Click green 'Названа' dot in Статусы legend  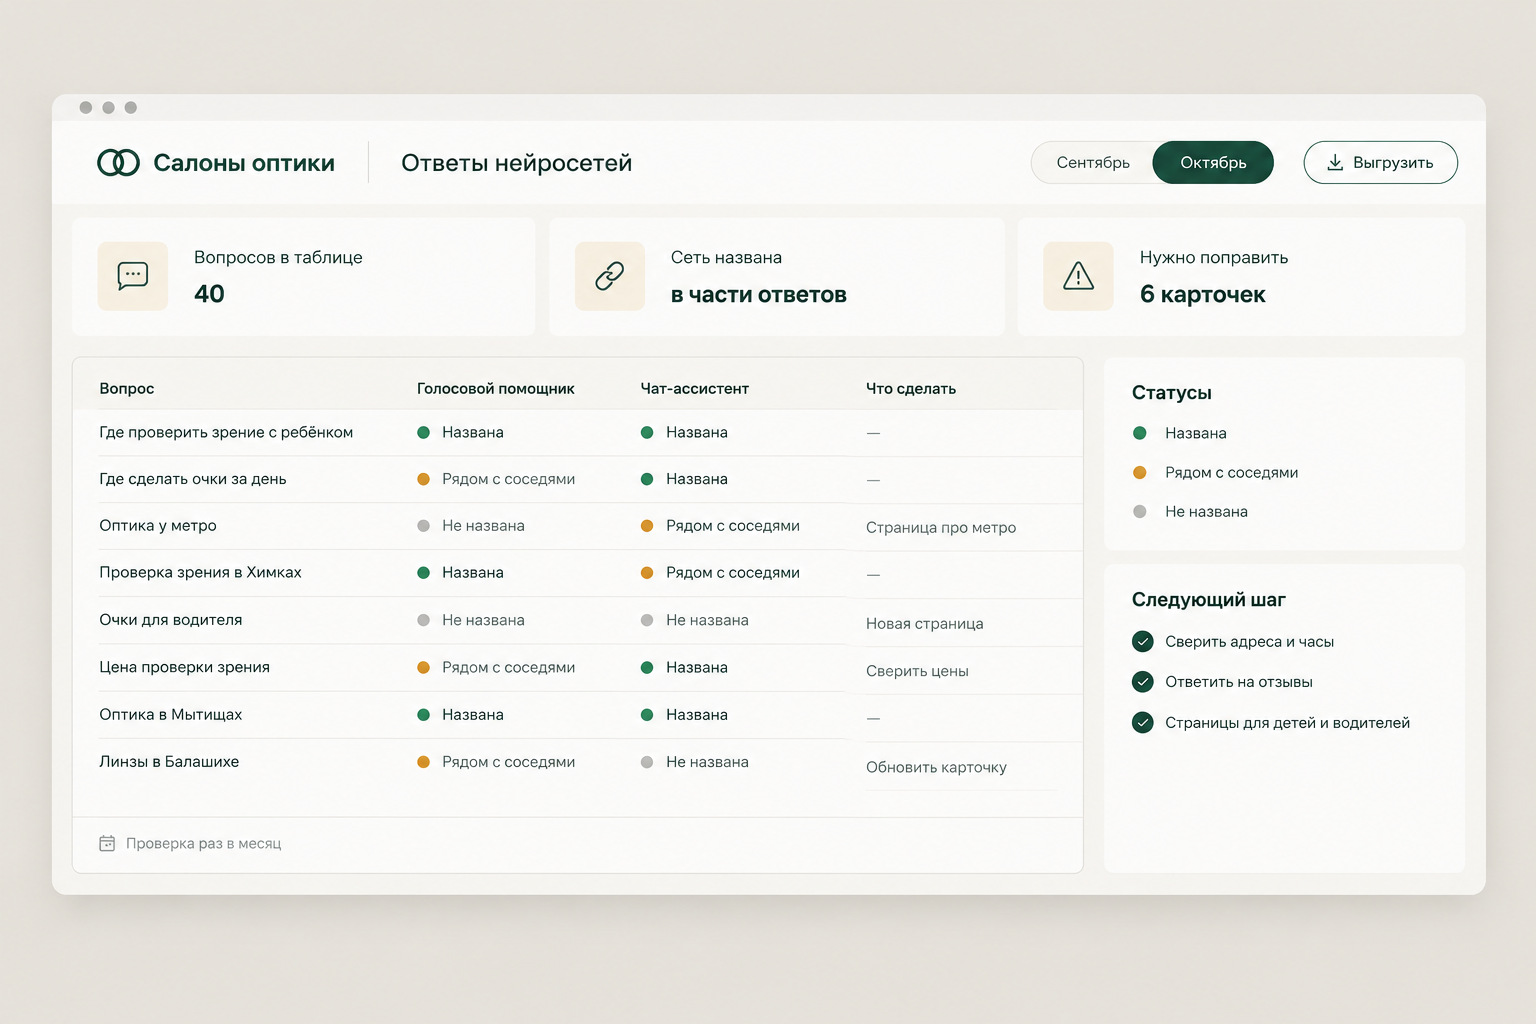(1140, 433)
